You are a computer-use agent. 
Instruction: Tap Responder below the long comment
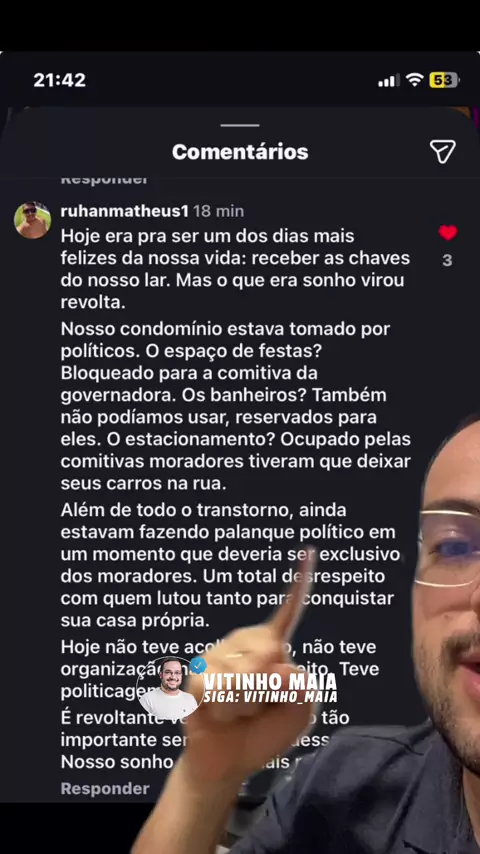point(105,789)
